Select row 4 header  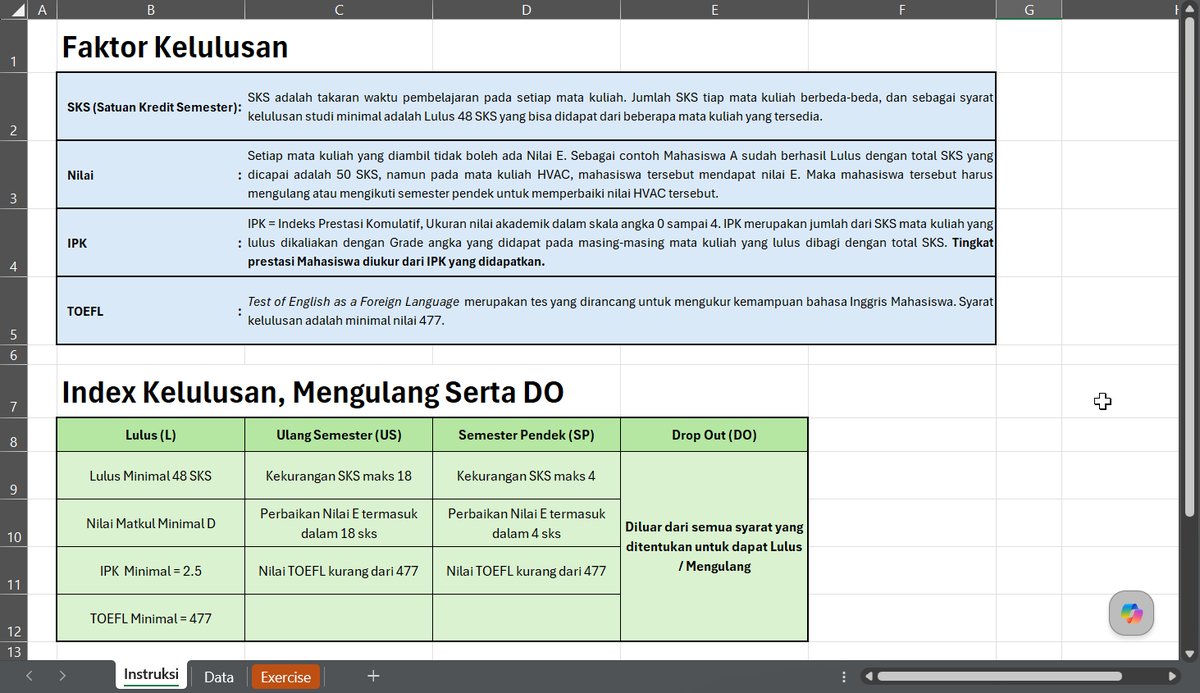pos(14,243)
